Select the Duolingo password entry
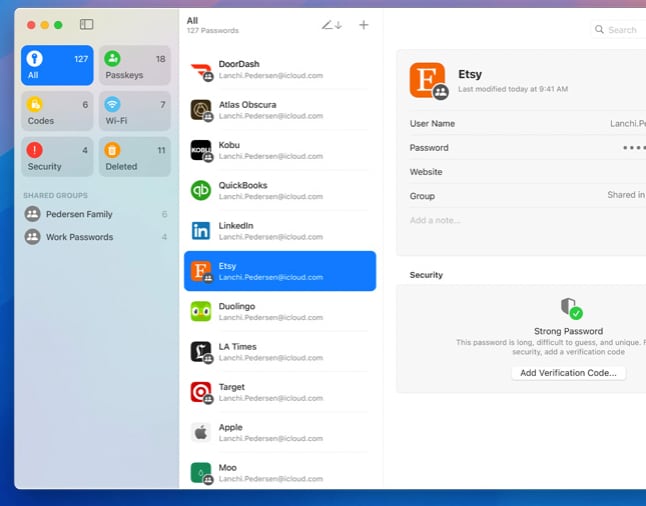This screenshot has height=506, width=646. [280, 312]
